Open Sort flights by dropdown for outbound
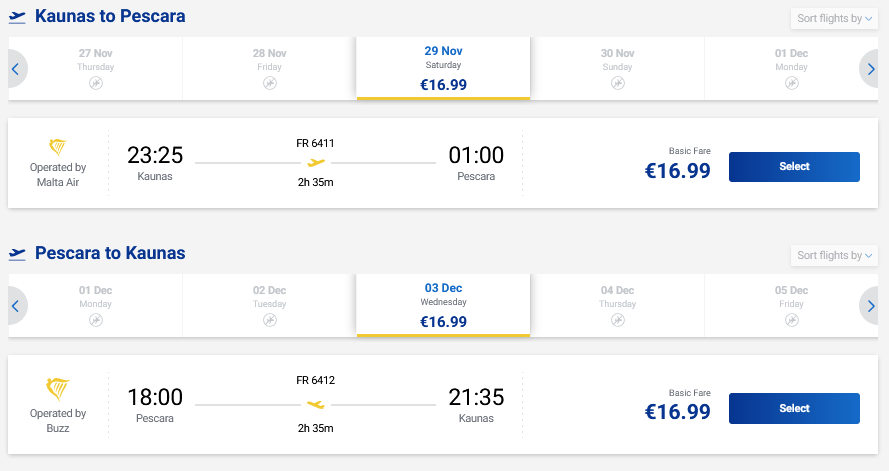The height and width of the screenshot is (471, 889). (834, 18)
